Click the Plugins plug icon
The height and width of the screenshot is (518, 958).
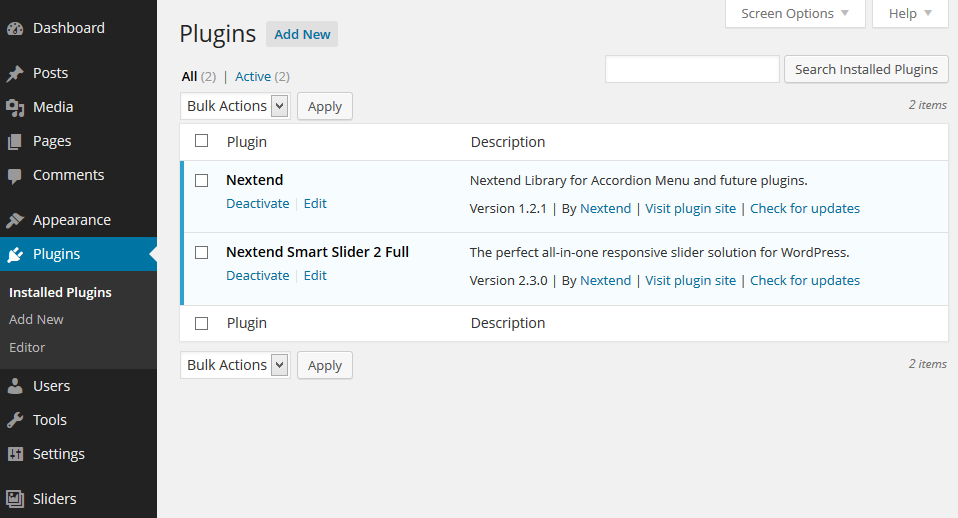click(x=15, y=254)
